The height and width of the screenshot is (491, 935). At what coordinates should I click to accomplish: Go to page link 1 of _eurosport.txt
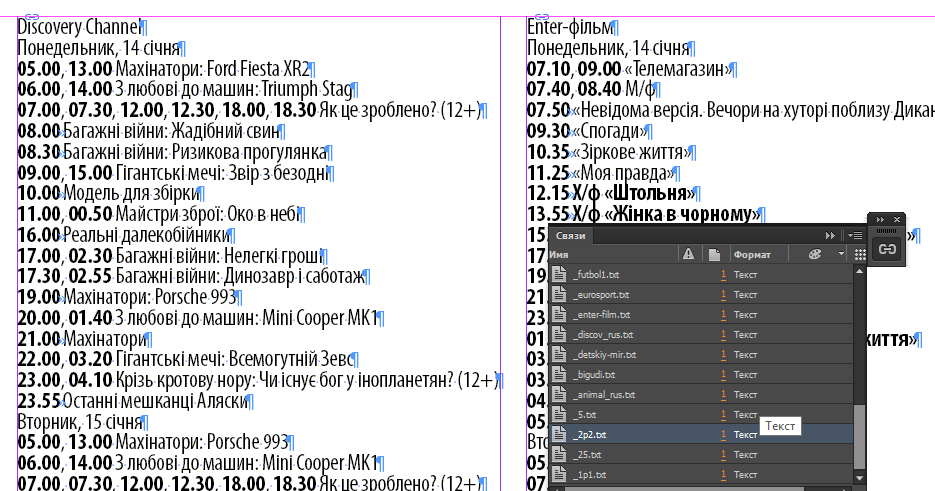[x=723, y=295]
